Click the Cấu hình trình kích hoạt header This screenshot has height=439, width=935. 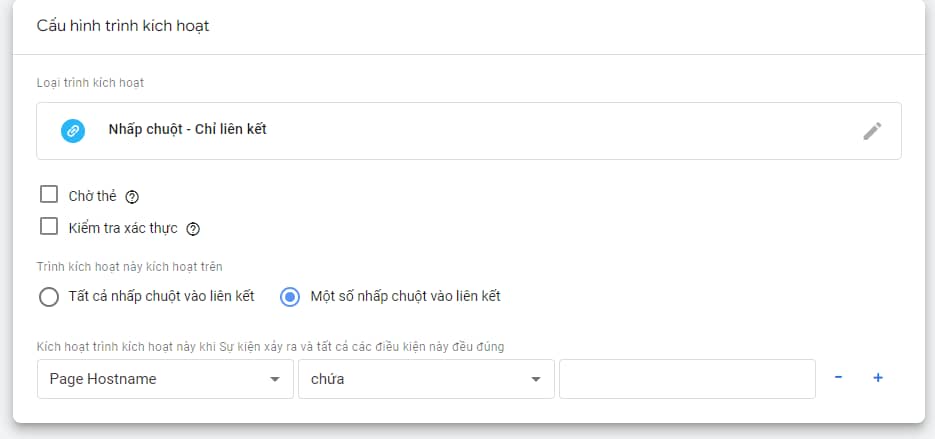pos(123,26)
